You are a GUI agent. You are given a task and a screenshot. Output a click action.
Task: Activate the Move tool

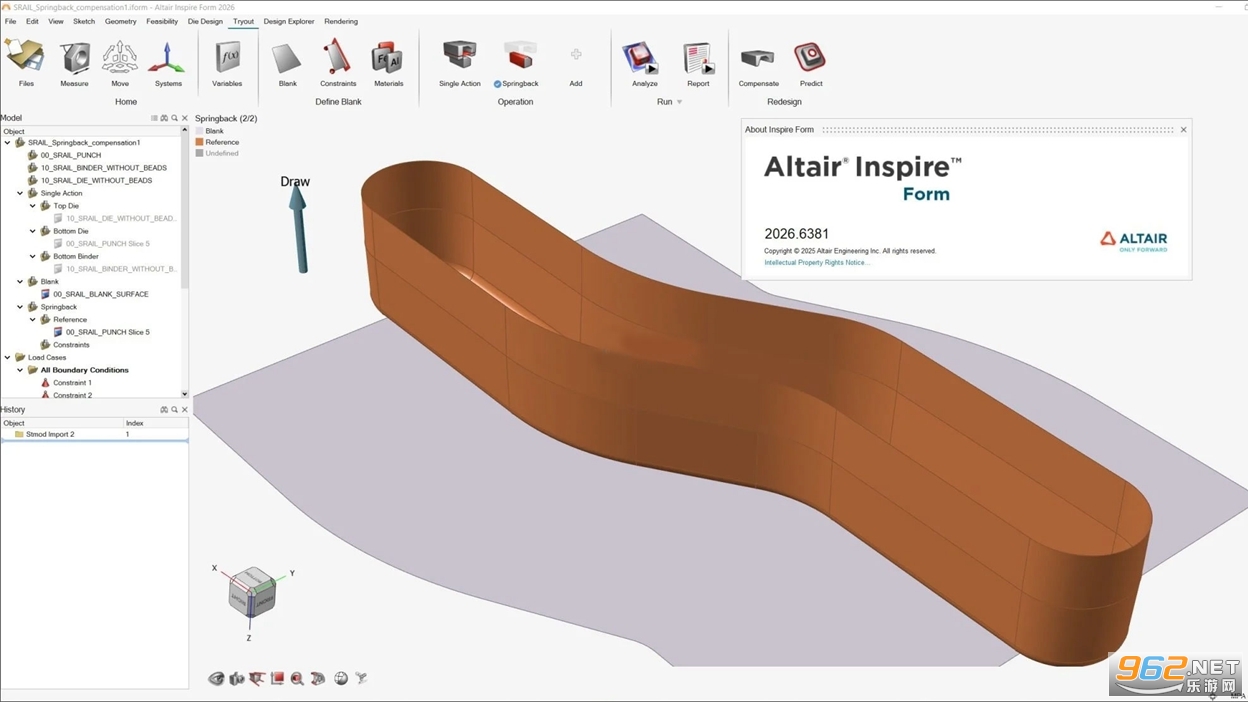click(120, 57)
